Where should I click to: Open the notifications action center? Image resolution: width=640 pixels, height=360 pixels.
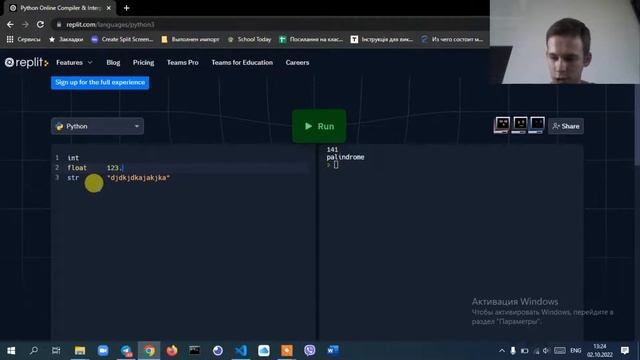(x=625, y=351)
